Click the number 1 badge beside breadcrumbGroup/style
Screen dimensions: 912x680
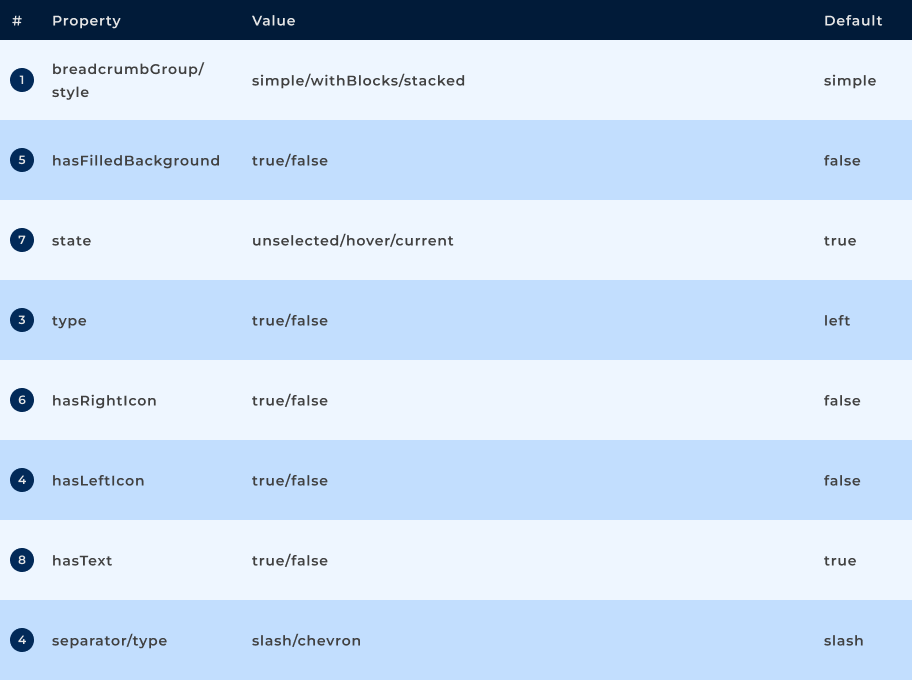(x=22, y=80)
